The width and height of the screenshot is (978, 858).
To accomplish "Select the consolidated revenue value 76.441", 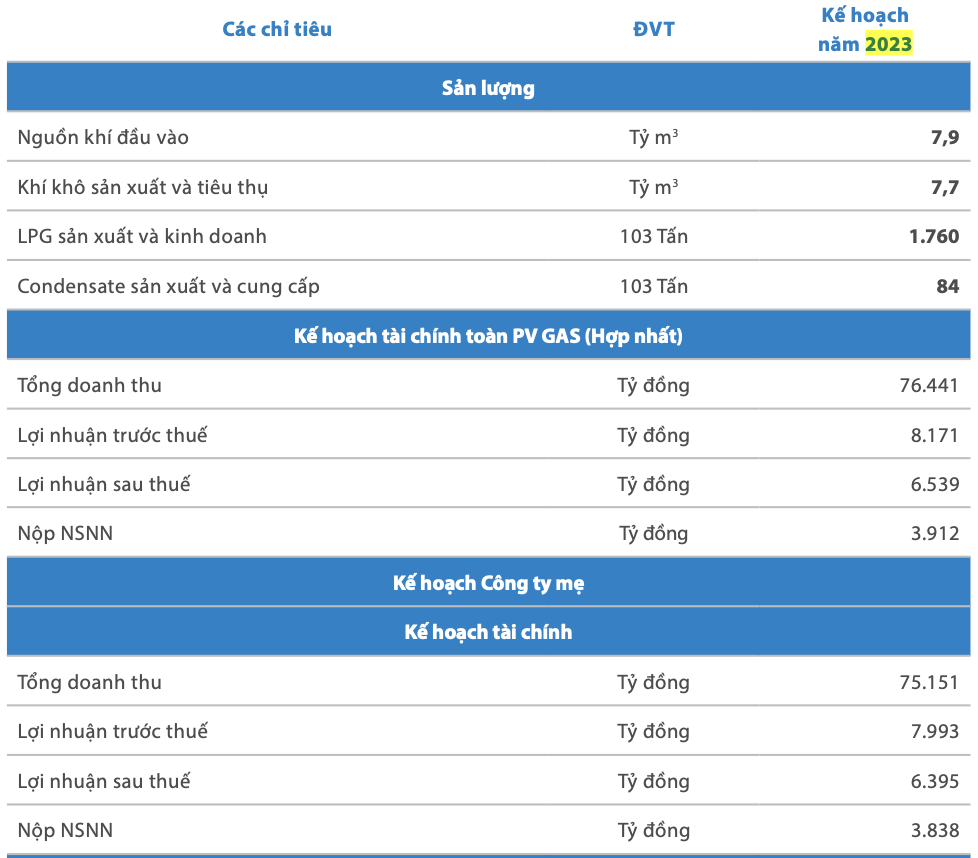I will tap(929, 385).
